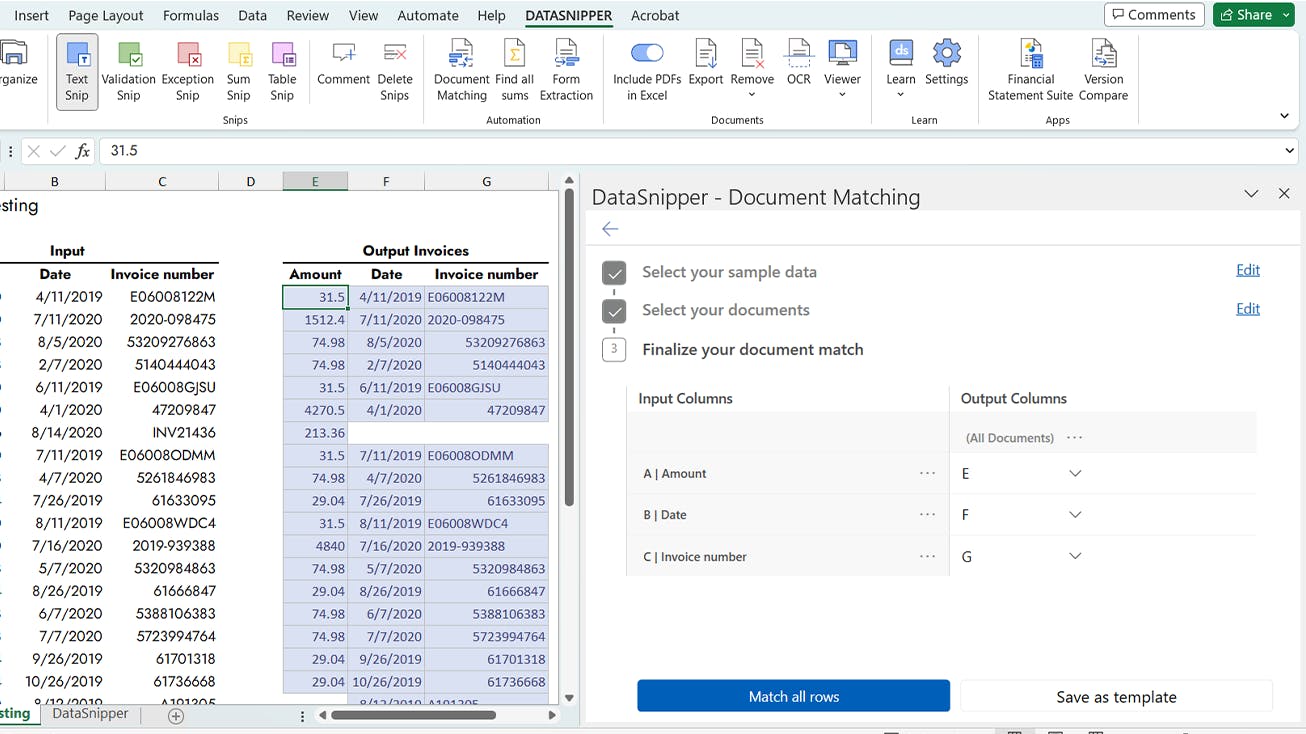Toggle Include PDFs in Excel
This screenshot has width=1306, height=734.
click(646, 54)
